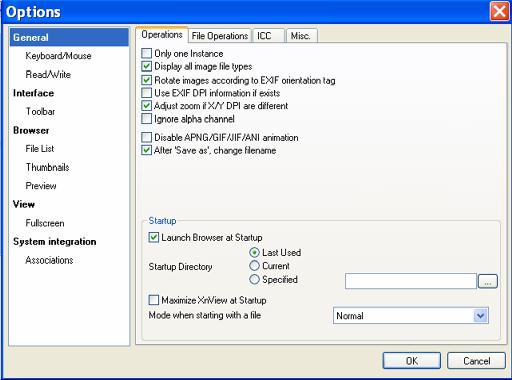Click into the specified directory path field
Image resolution: width=512 pixels, height=380 pixels.
click(411, 281)
